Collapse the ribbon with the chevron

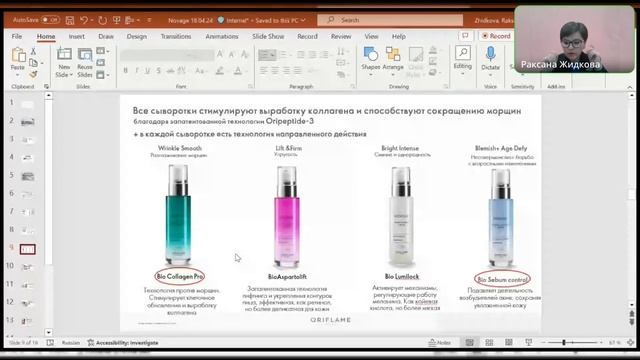point(629,87)
